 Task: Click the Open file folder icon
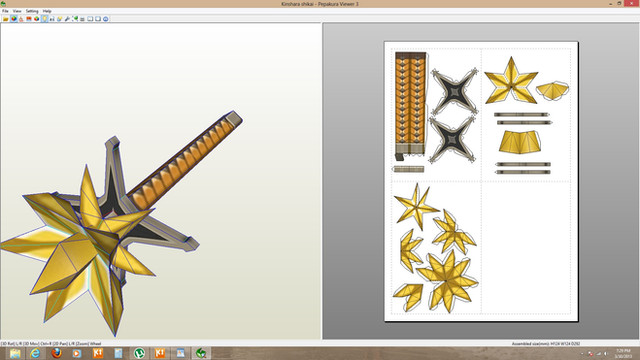[x=6, y=19]
